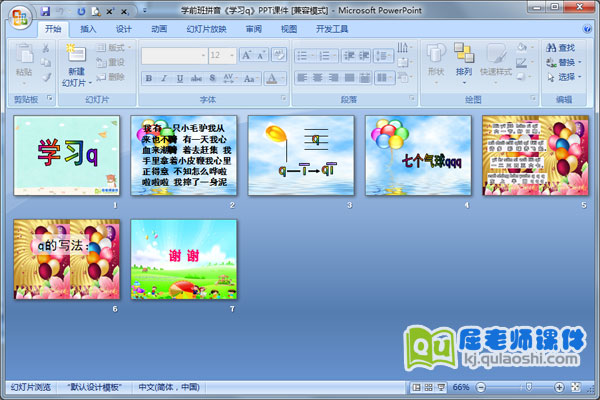The height and width of the screenshot is (400, 600).
Task: Click the 版式 layout button
Action: (x=113, y=47)
